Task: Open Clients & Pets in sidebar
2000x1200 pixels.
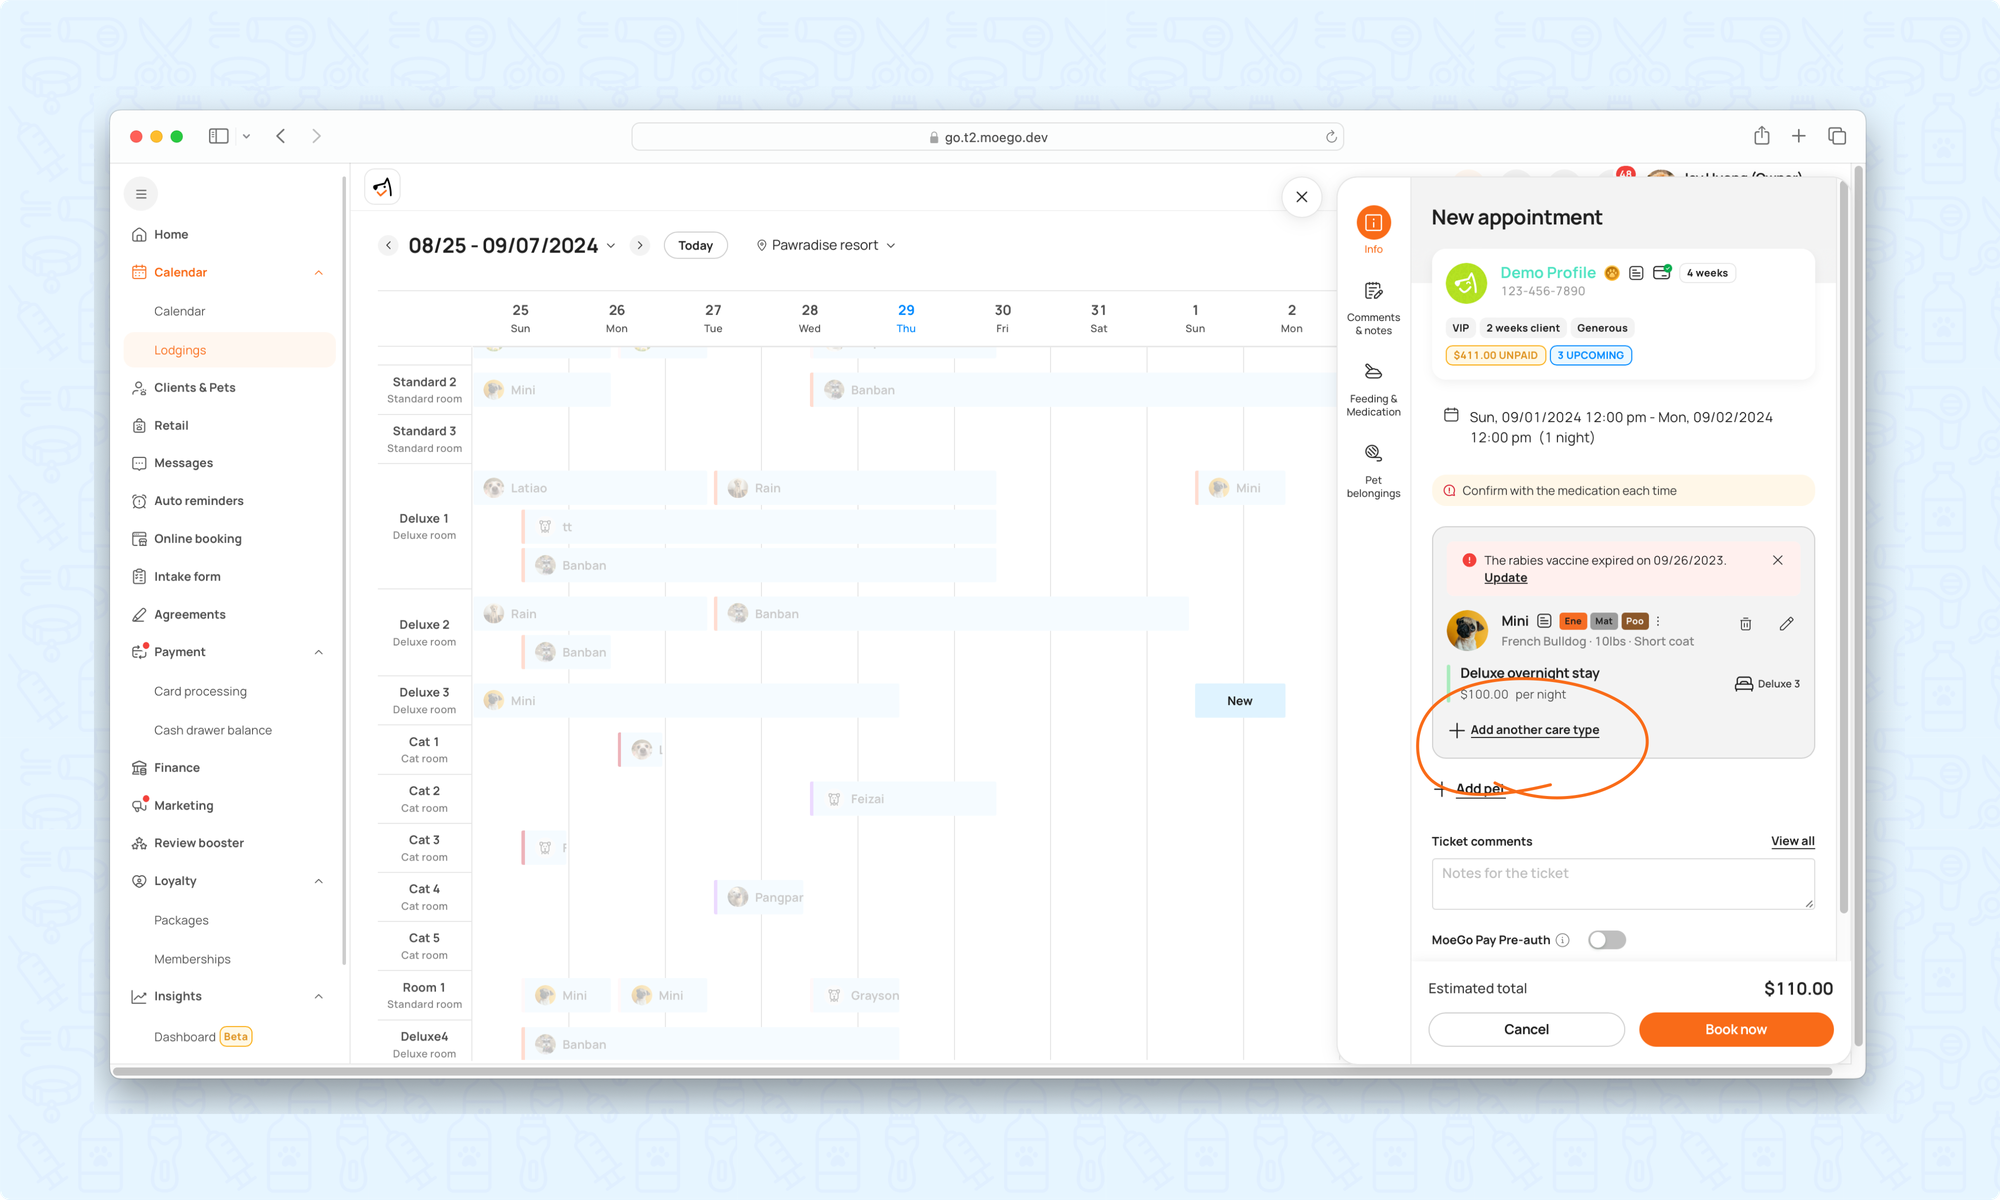Action: tap(194, 388)
